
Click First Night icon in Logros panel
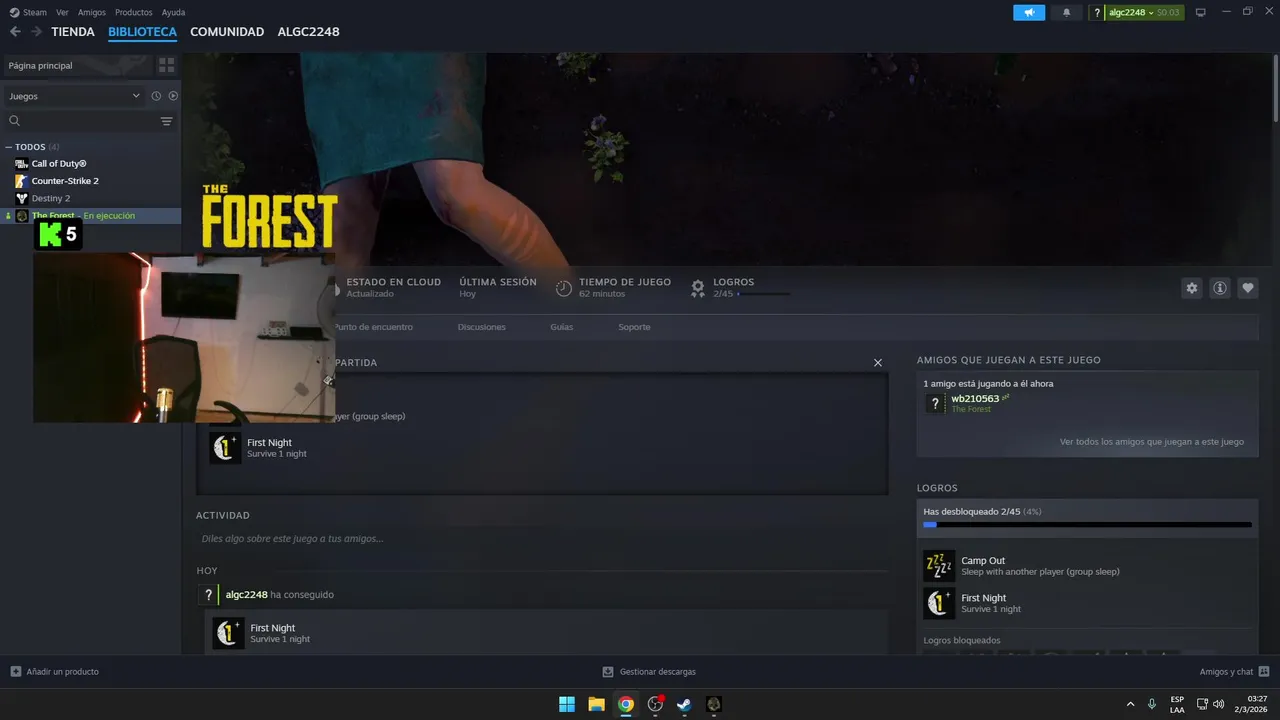tap(939, 603)
